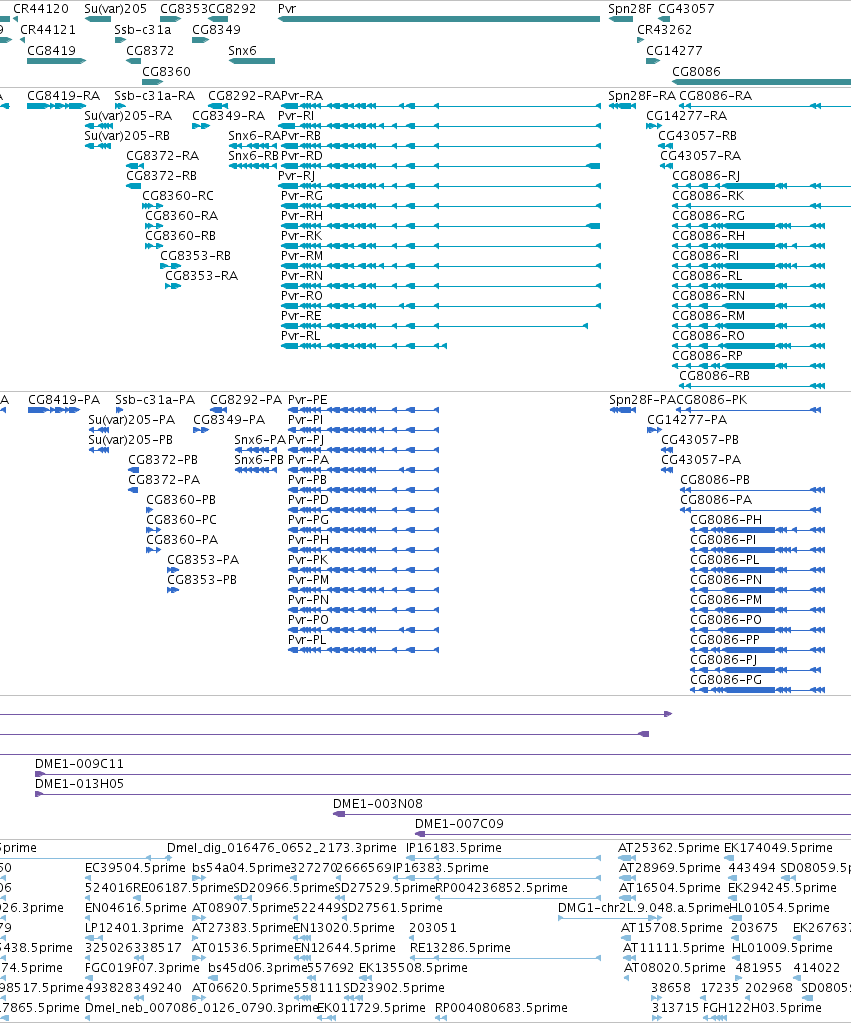Select EST RP004080683.5prime label
Screen dimensions: 851x1023
[x=501, y=1007]
